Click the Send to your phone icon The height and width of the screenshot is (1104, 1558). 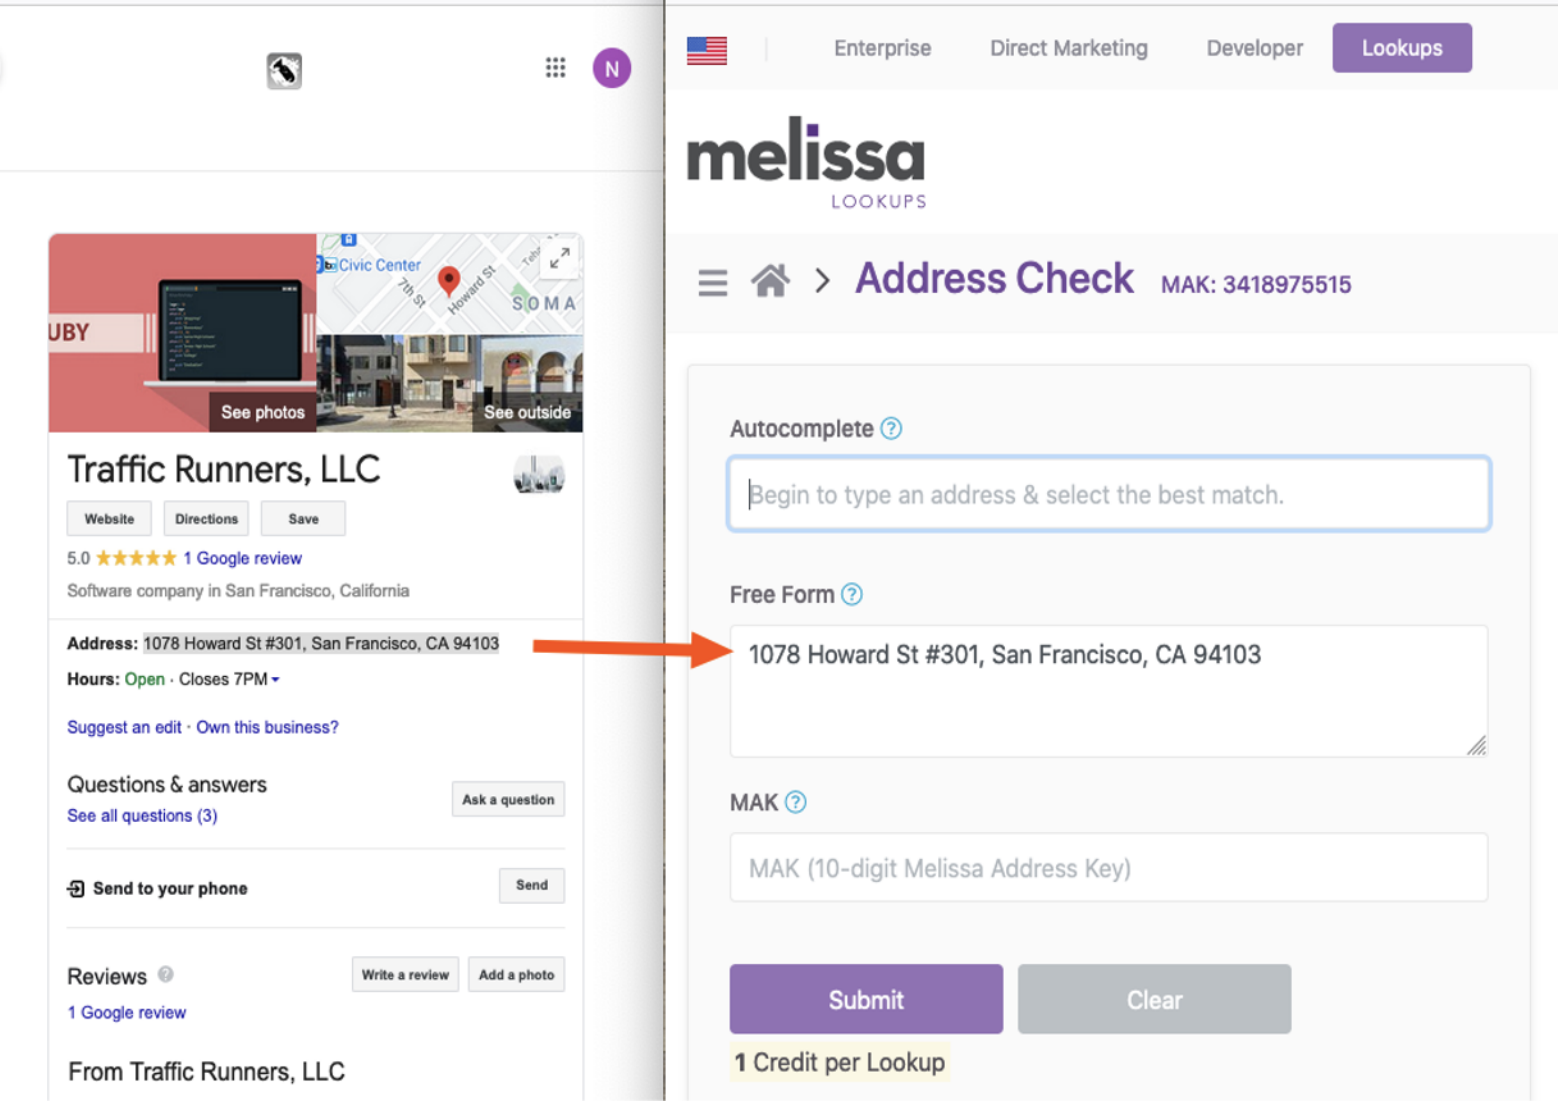[74, 888]
